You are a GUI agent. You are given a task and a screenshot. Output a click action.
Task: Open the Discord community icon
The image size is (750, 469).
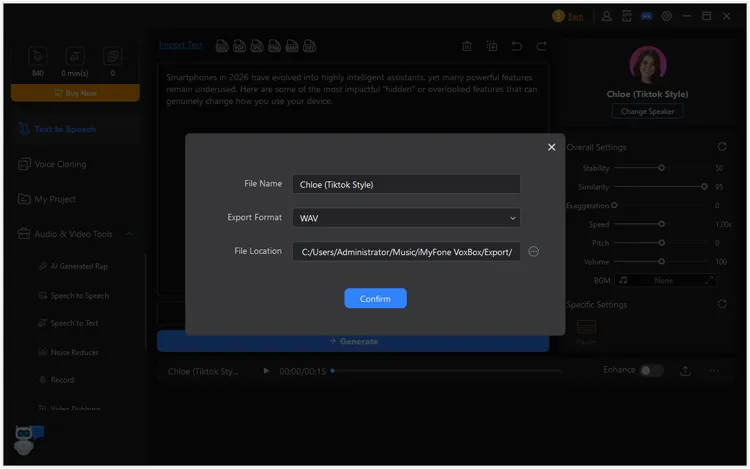pos(646,16)
